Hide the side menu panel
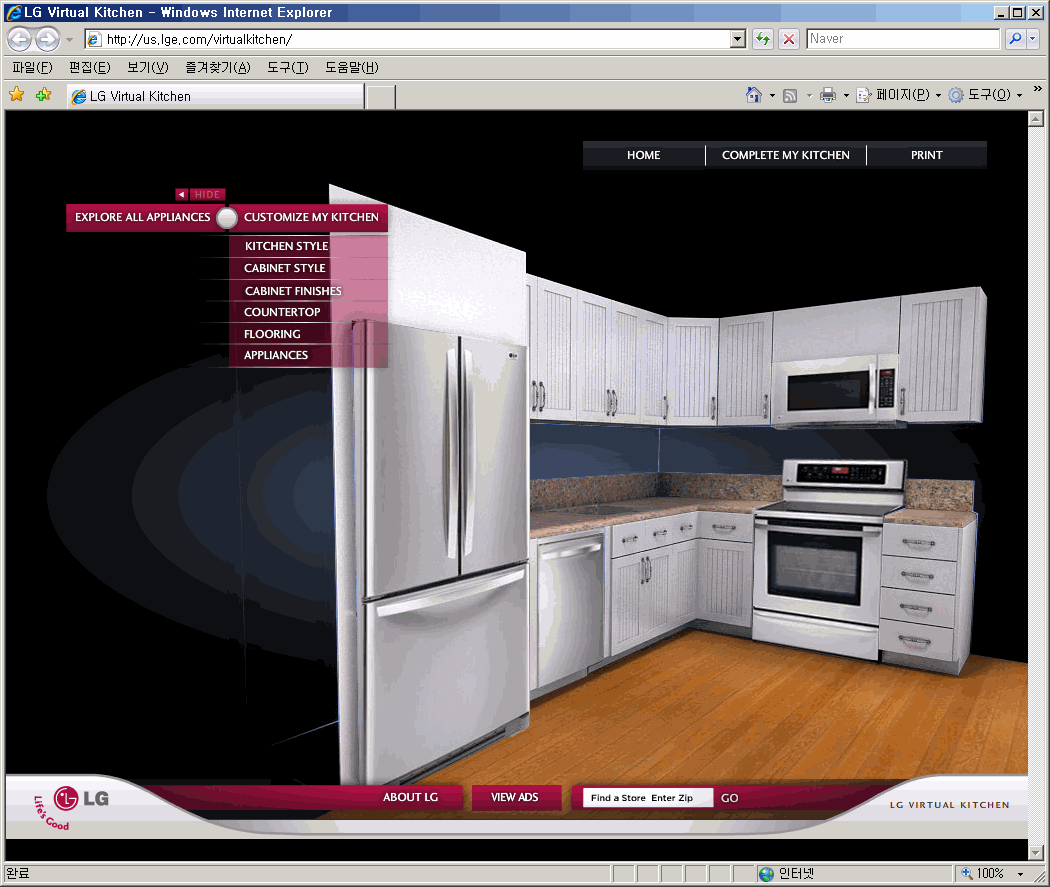The height and width of the screenshot is (887, 1050). pyautogui.click(x=200, y=194)
